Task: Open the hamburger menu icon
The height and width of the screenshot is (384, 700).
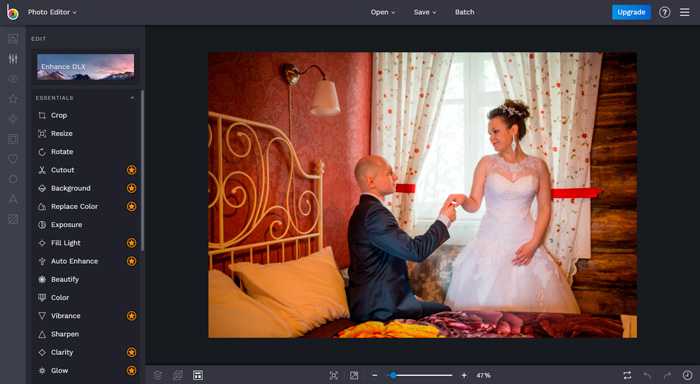Action: [x=684, y=12]
